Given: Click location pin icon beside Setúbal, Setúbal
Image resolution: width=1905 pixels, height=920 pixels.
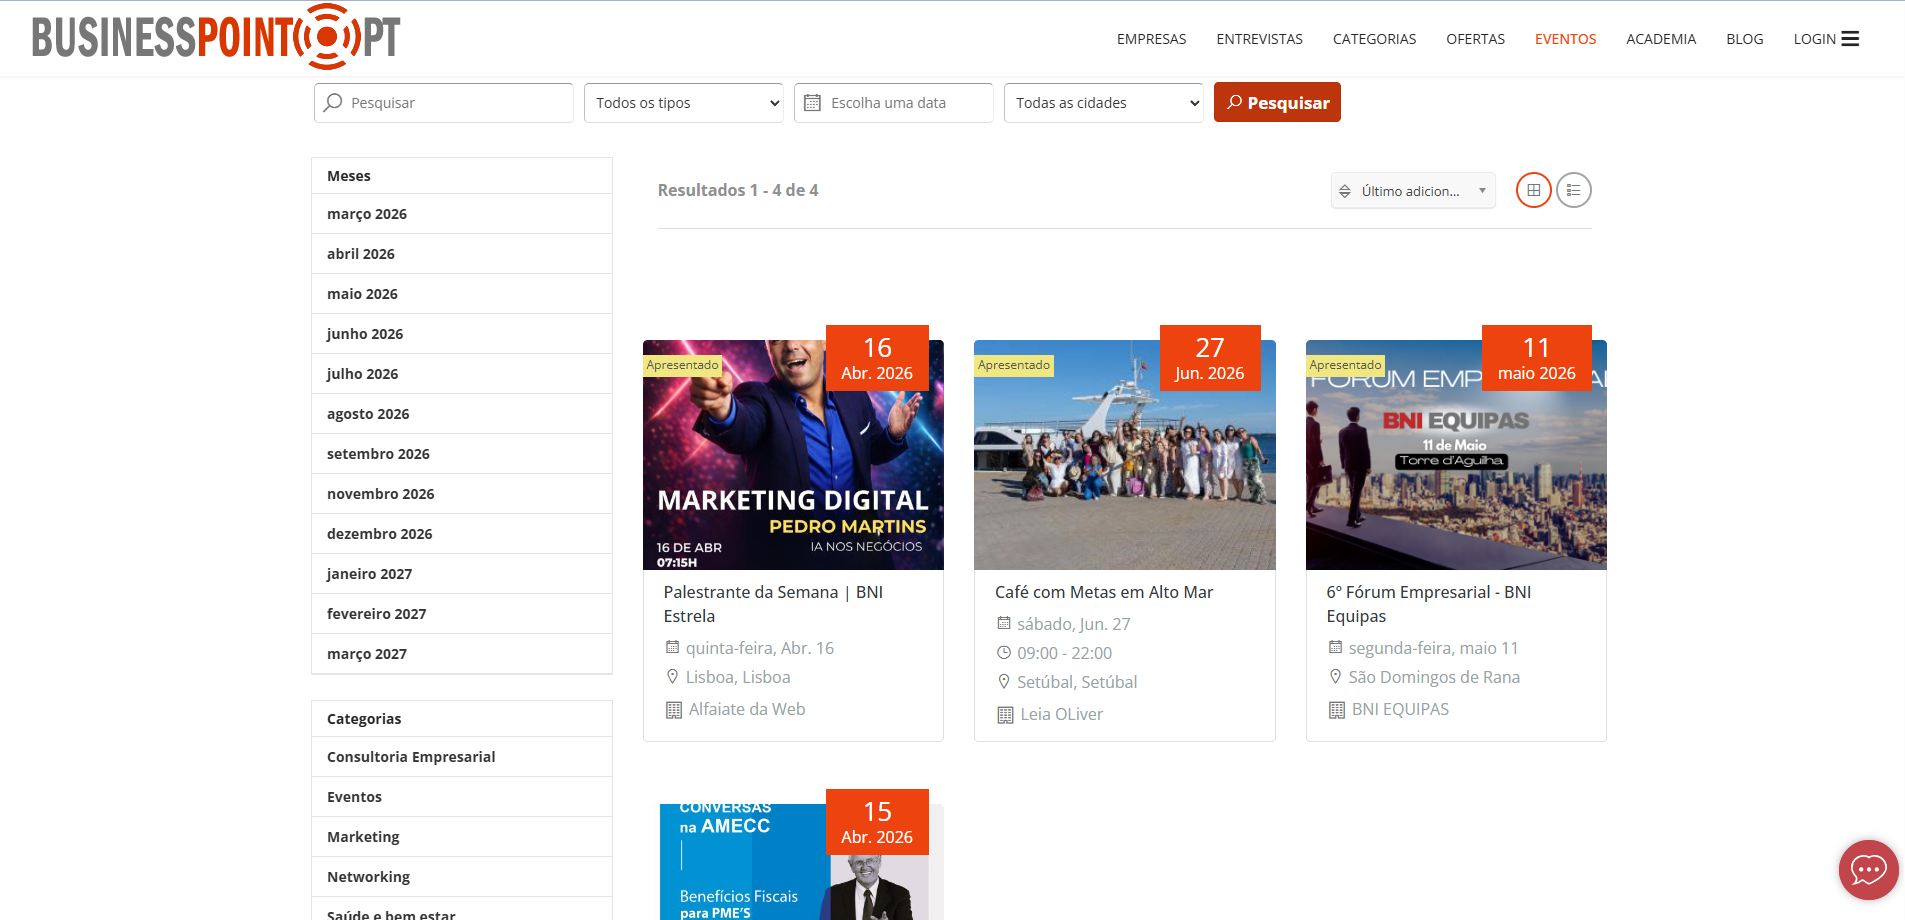Looking at the screenshot, I should [x=1004, y=682].
